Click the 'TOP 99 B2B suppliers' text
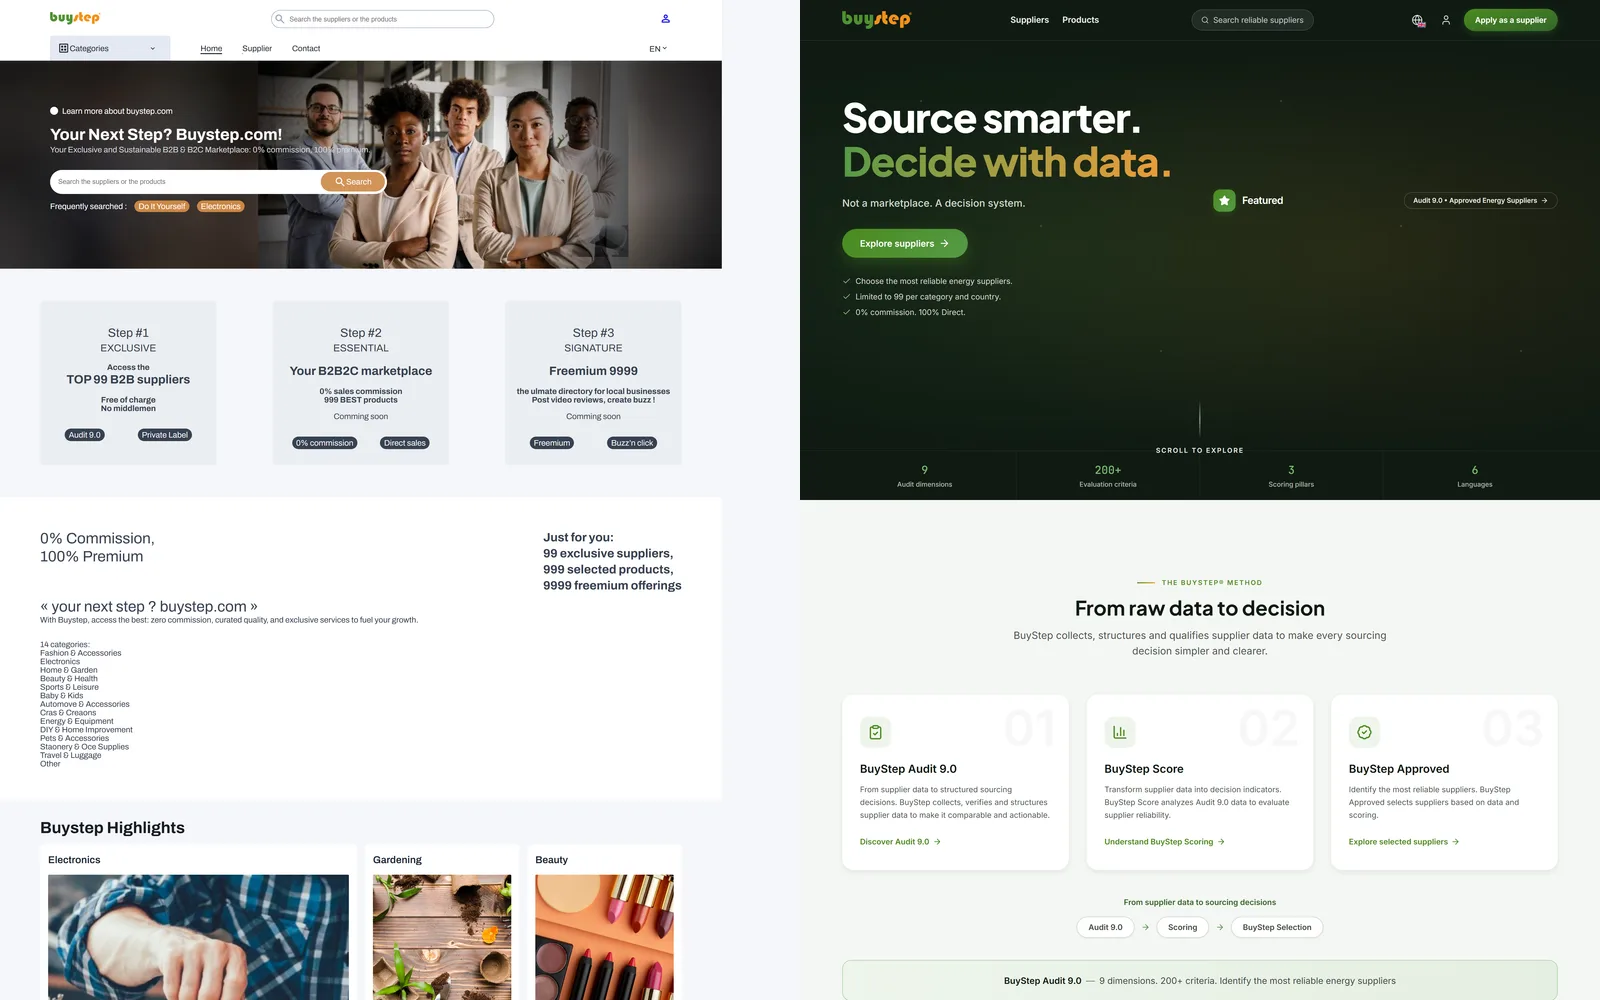Screen dimensions: 1600x1000 click(128, 380)
